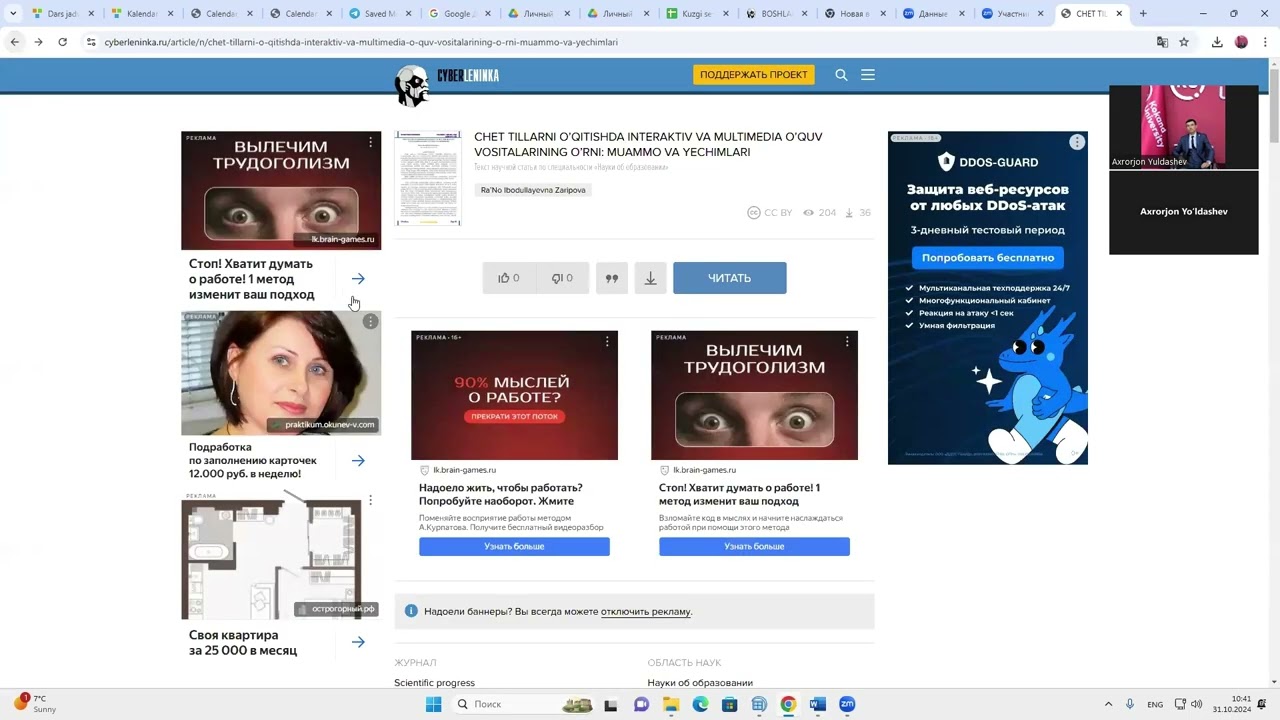The height and width of the screenshot is (720, 1280).
Task: Open options dots on '90% мыслей' ad
Action: pyautogui.click(x=607, y=341)
